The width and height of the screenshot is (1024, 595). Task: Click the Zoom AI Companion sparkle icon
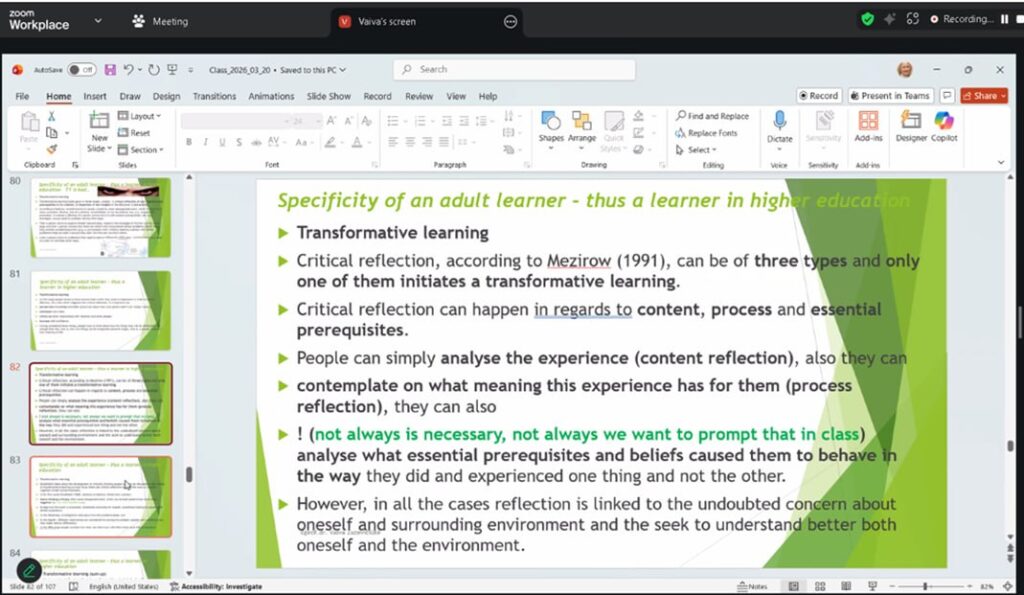point(889,19)
